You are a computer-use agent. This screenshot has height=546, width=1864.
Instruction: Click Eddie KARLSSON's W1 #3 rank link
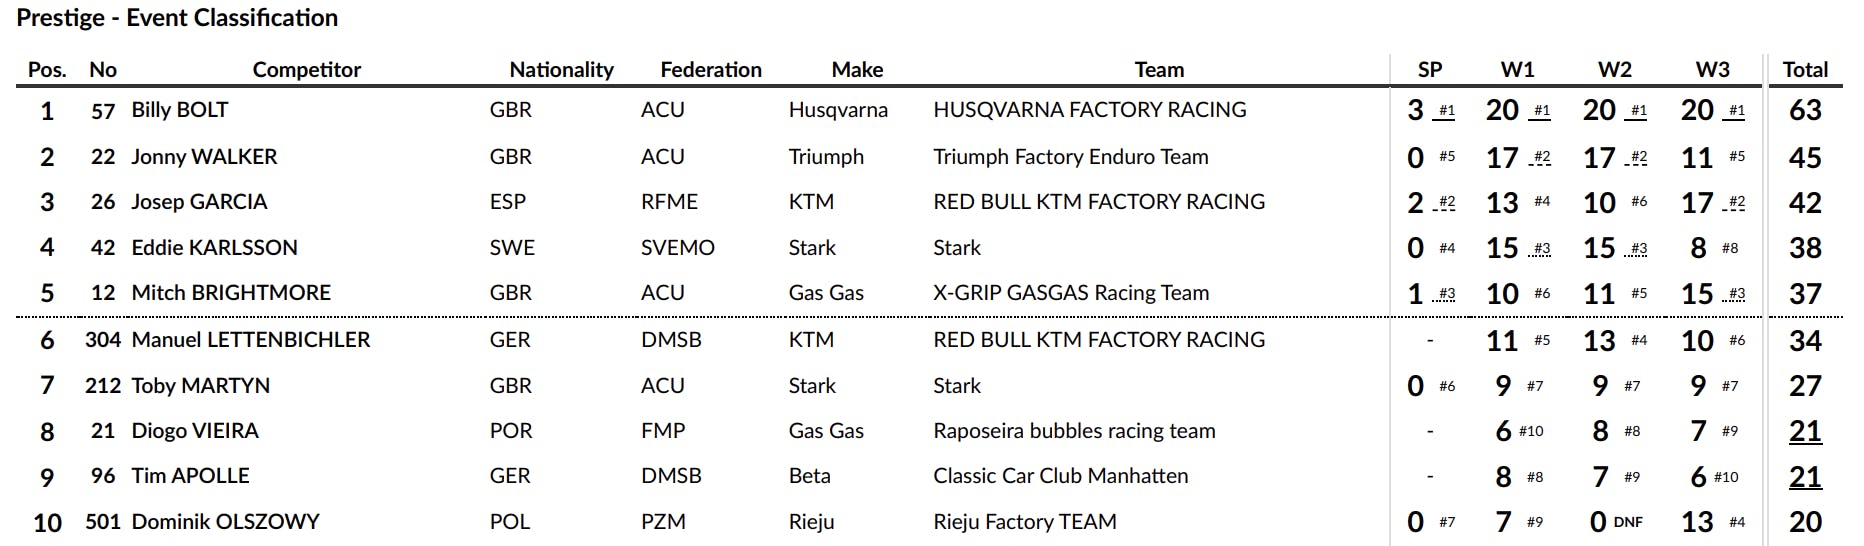1542,249
